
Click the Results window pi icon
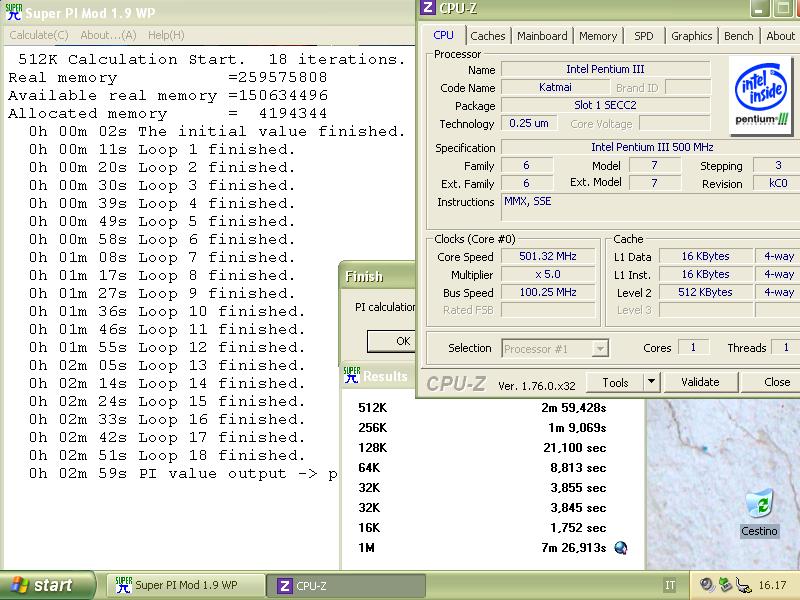pos(352,375)
